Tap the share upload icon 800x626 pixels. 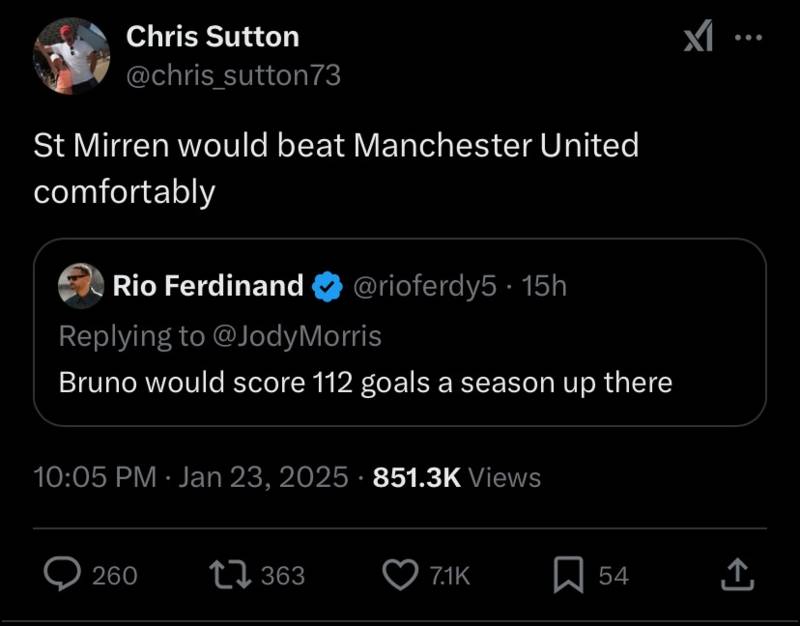[734, 574]
